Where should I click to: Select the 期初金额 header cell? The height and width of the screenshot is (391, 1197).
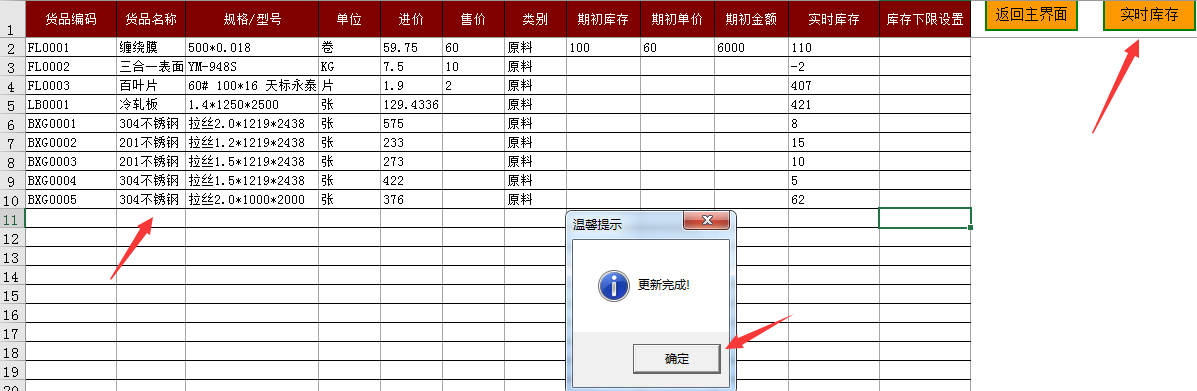(751, 19)
